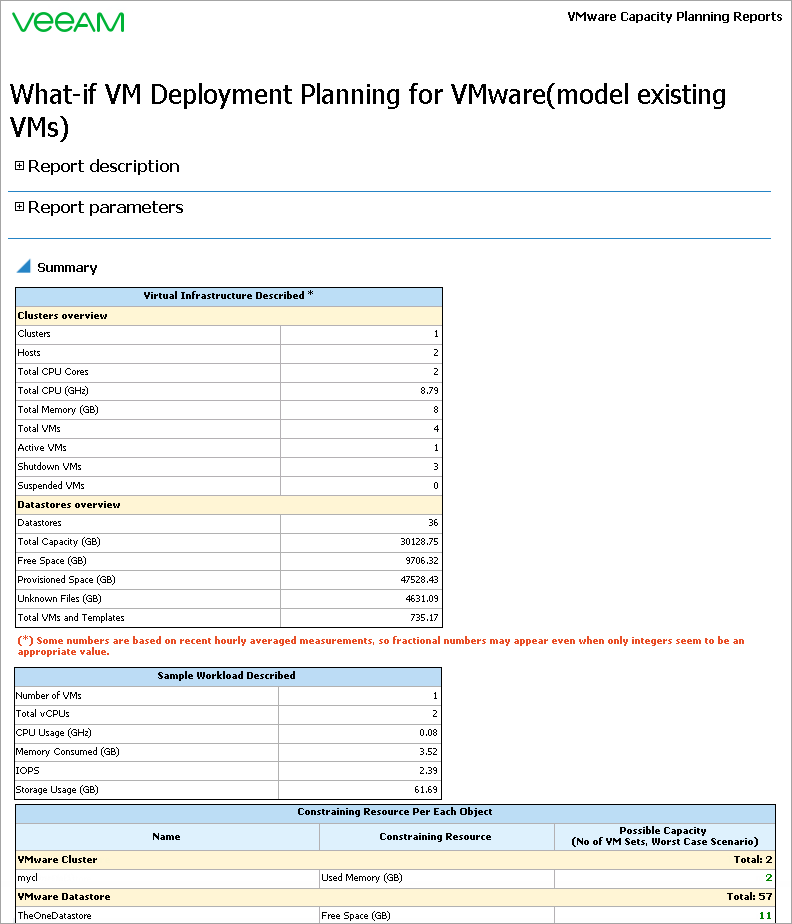Click the Total VMs and Templates value 735.17
This screenshot has width=792, height=924.
coord(424,618)
